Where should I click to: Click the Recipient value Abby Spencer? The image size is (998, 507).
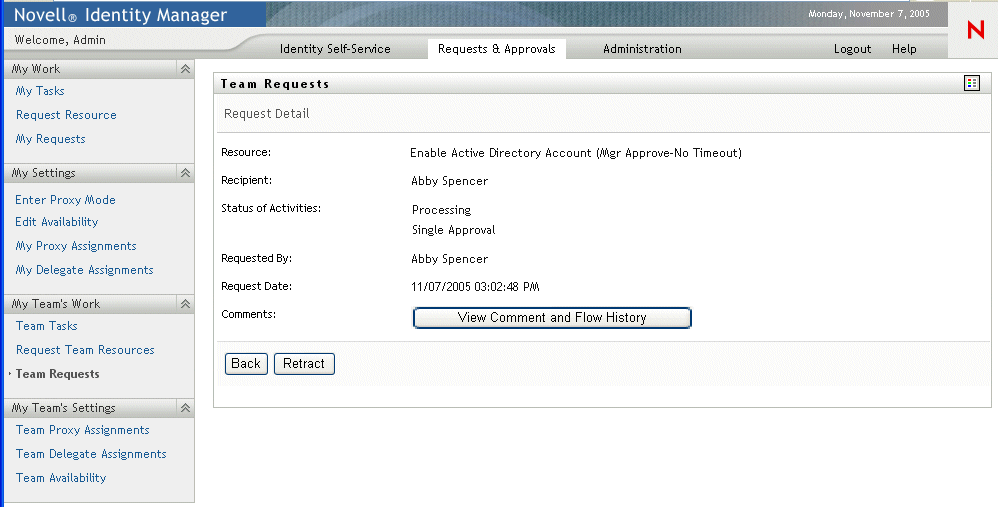[x=449, y=181]
